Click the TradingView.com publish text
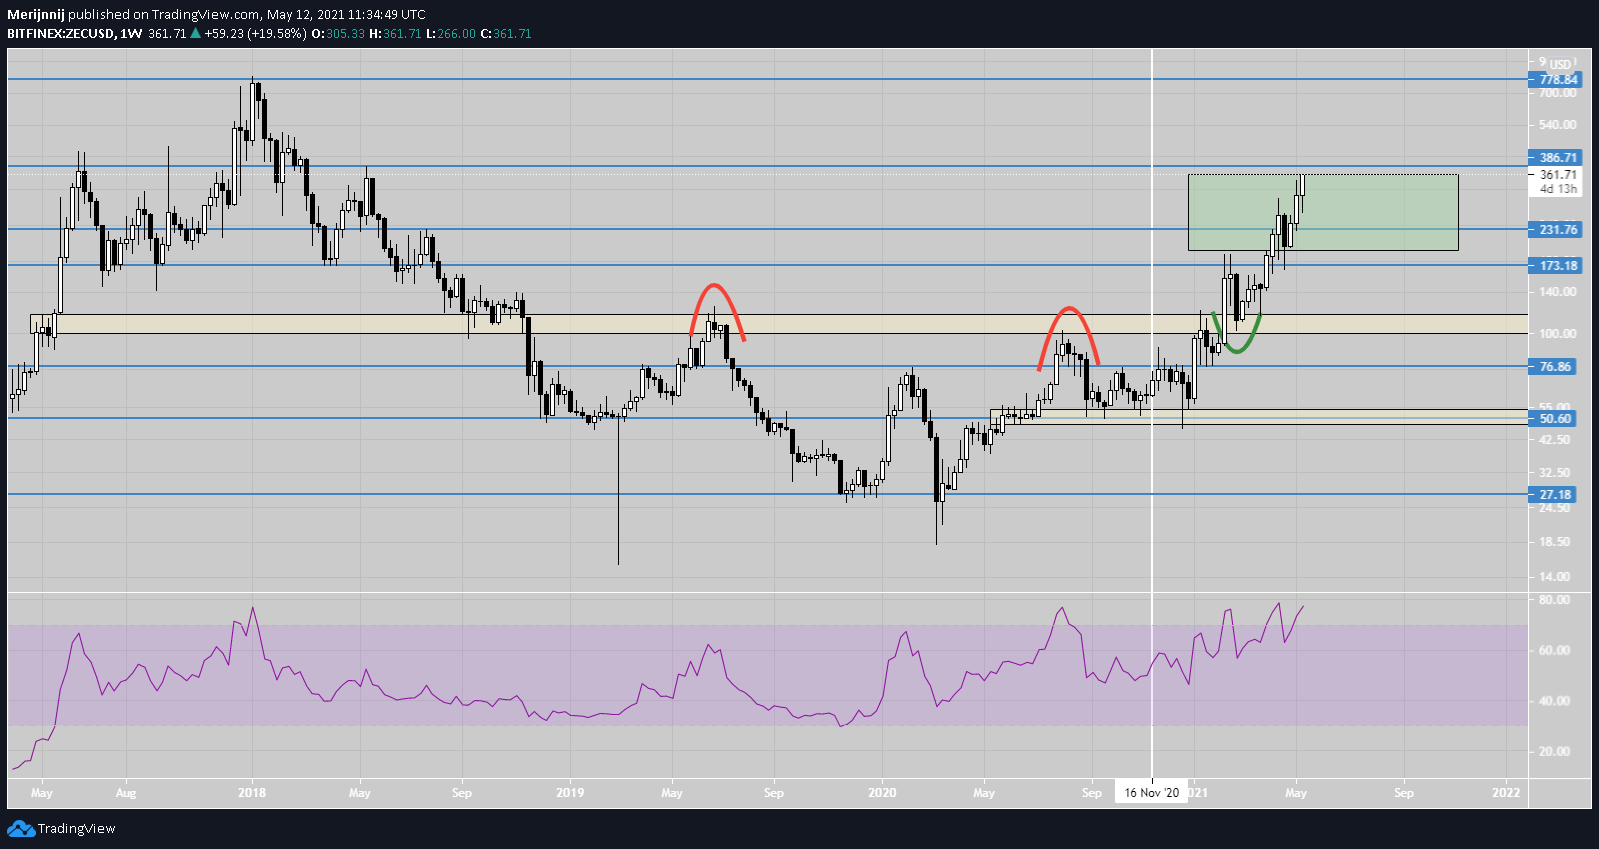1599x849 pixels. tap(206, 14)
